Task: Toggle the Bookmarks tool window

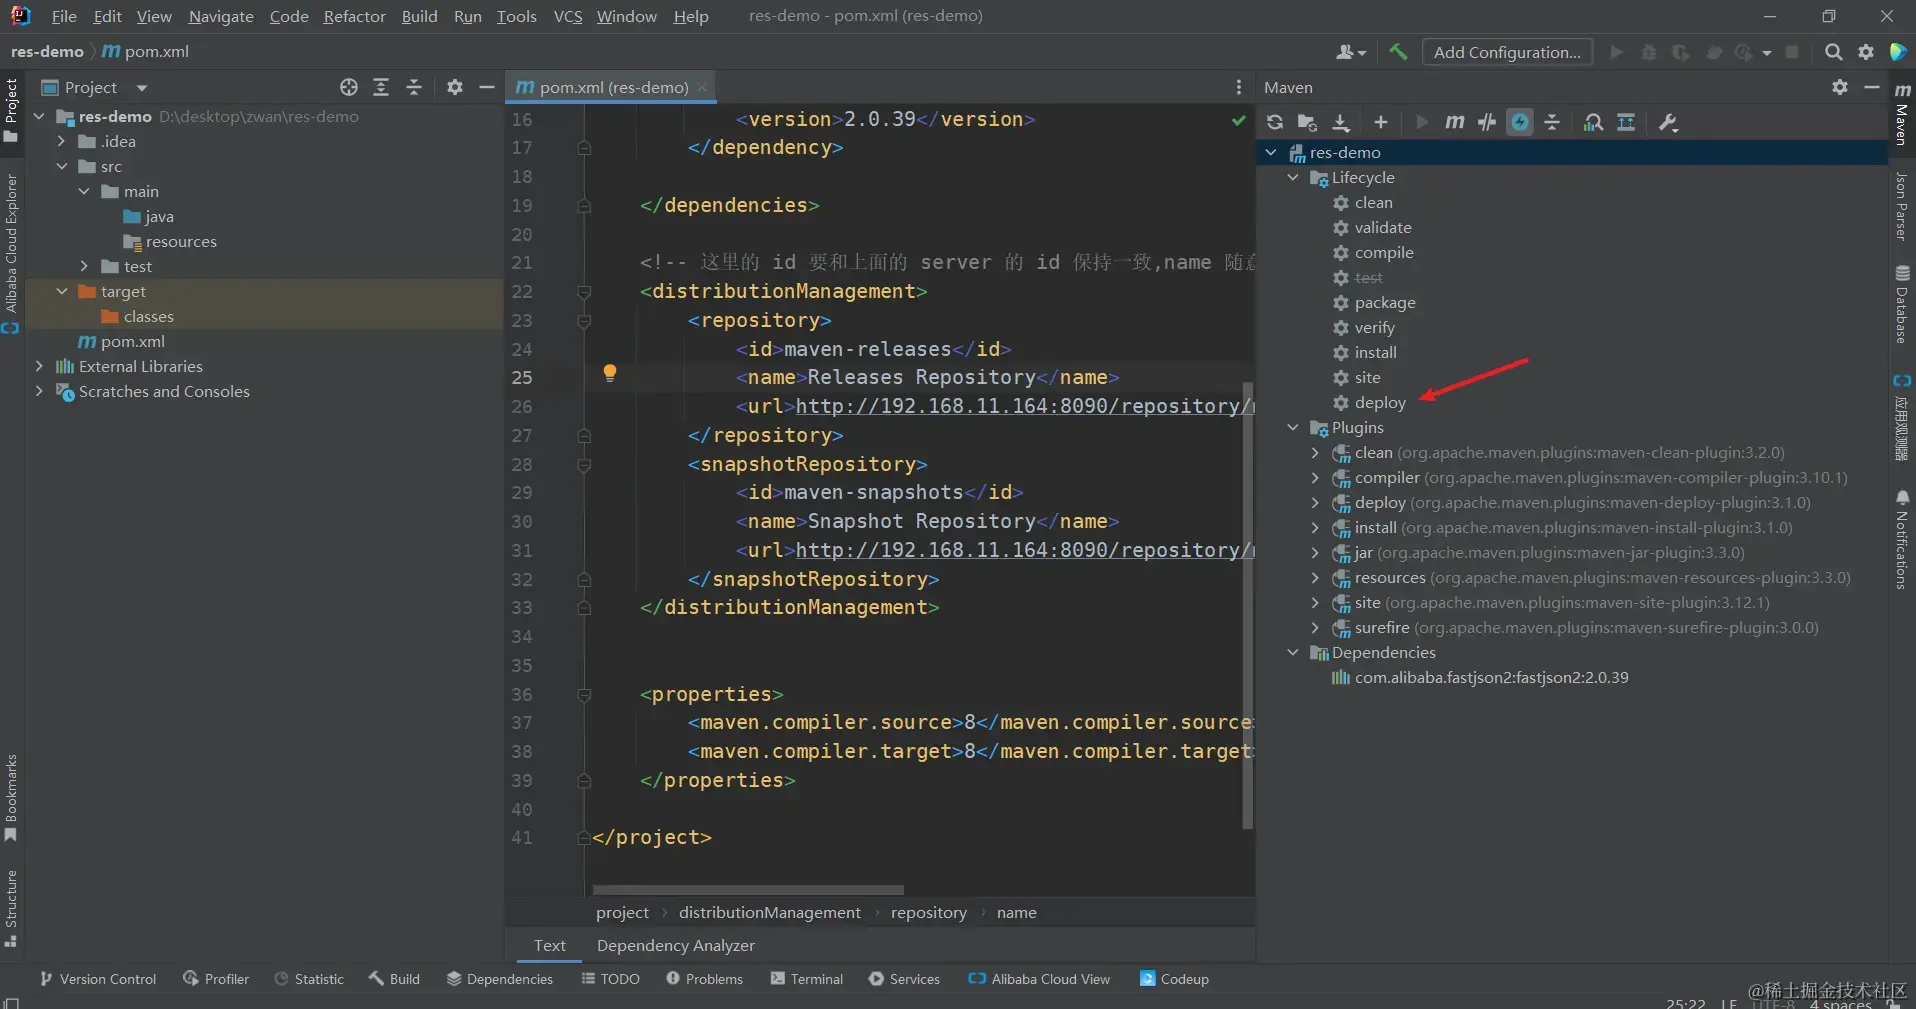Action: coord(11,798)
